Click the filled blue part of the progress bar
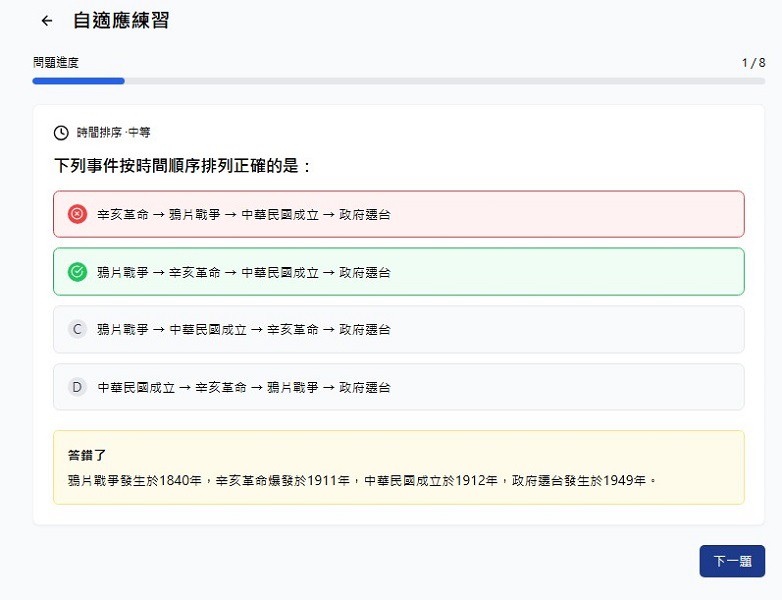 (78, 81)
